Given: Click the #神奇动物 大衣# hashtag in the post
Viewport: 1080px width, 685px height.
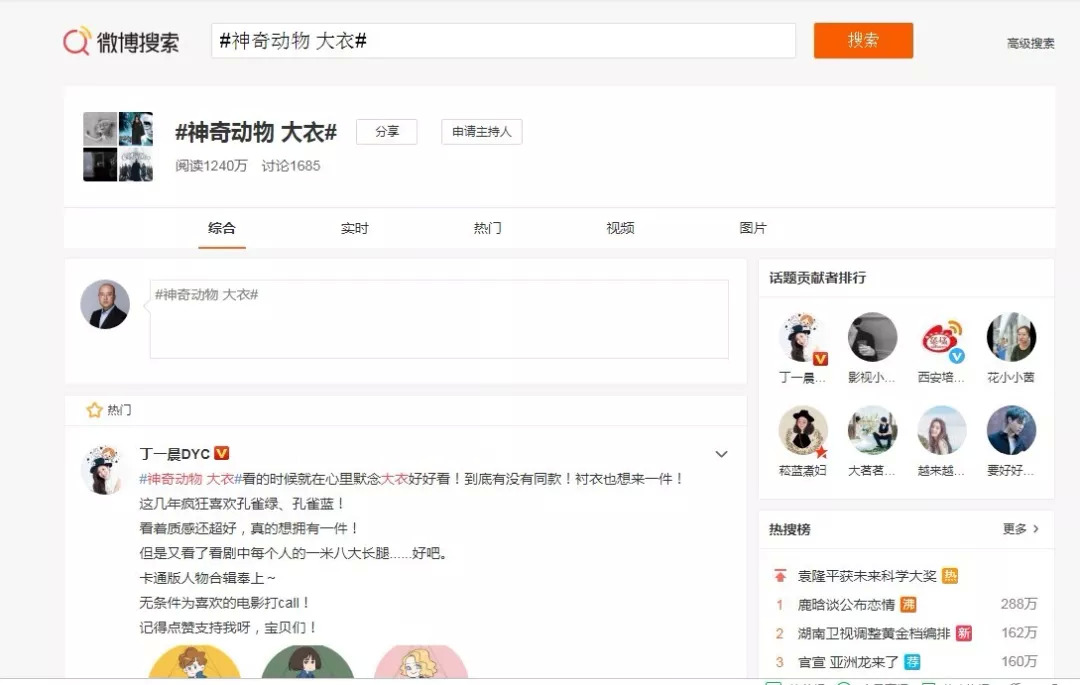Looking at the screenshot, I should (191, 478).
